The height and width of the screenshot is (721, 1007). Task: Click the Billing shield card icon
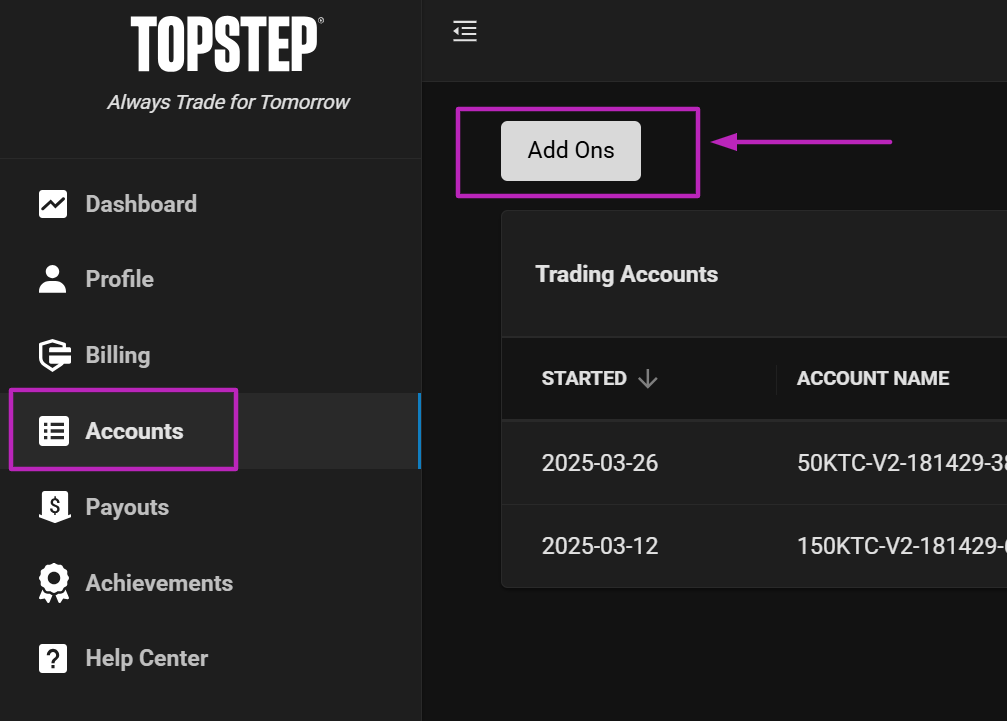[55, 355]
